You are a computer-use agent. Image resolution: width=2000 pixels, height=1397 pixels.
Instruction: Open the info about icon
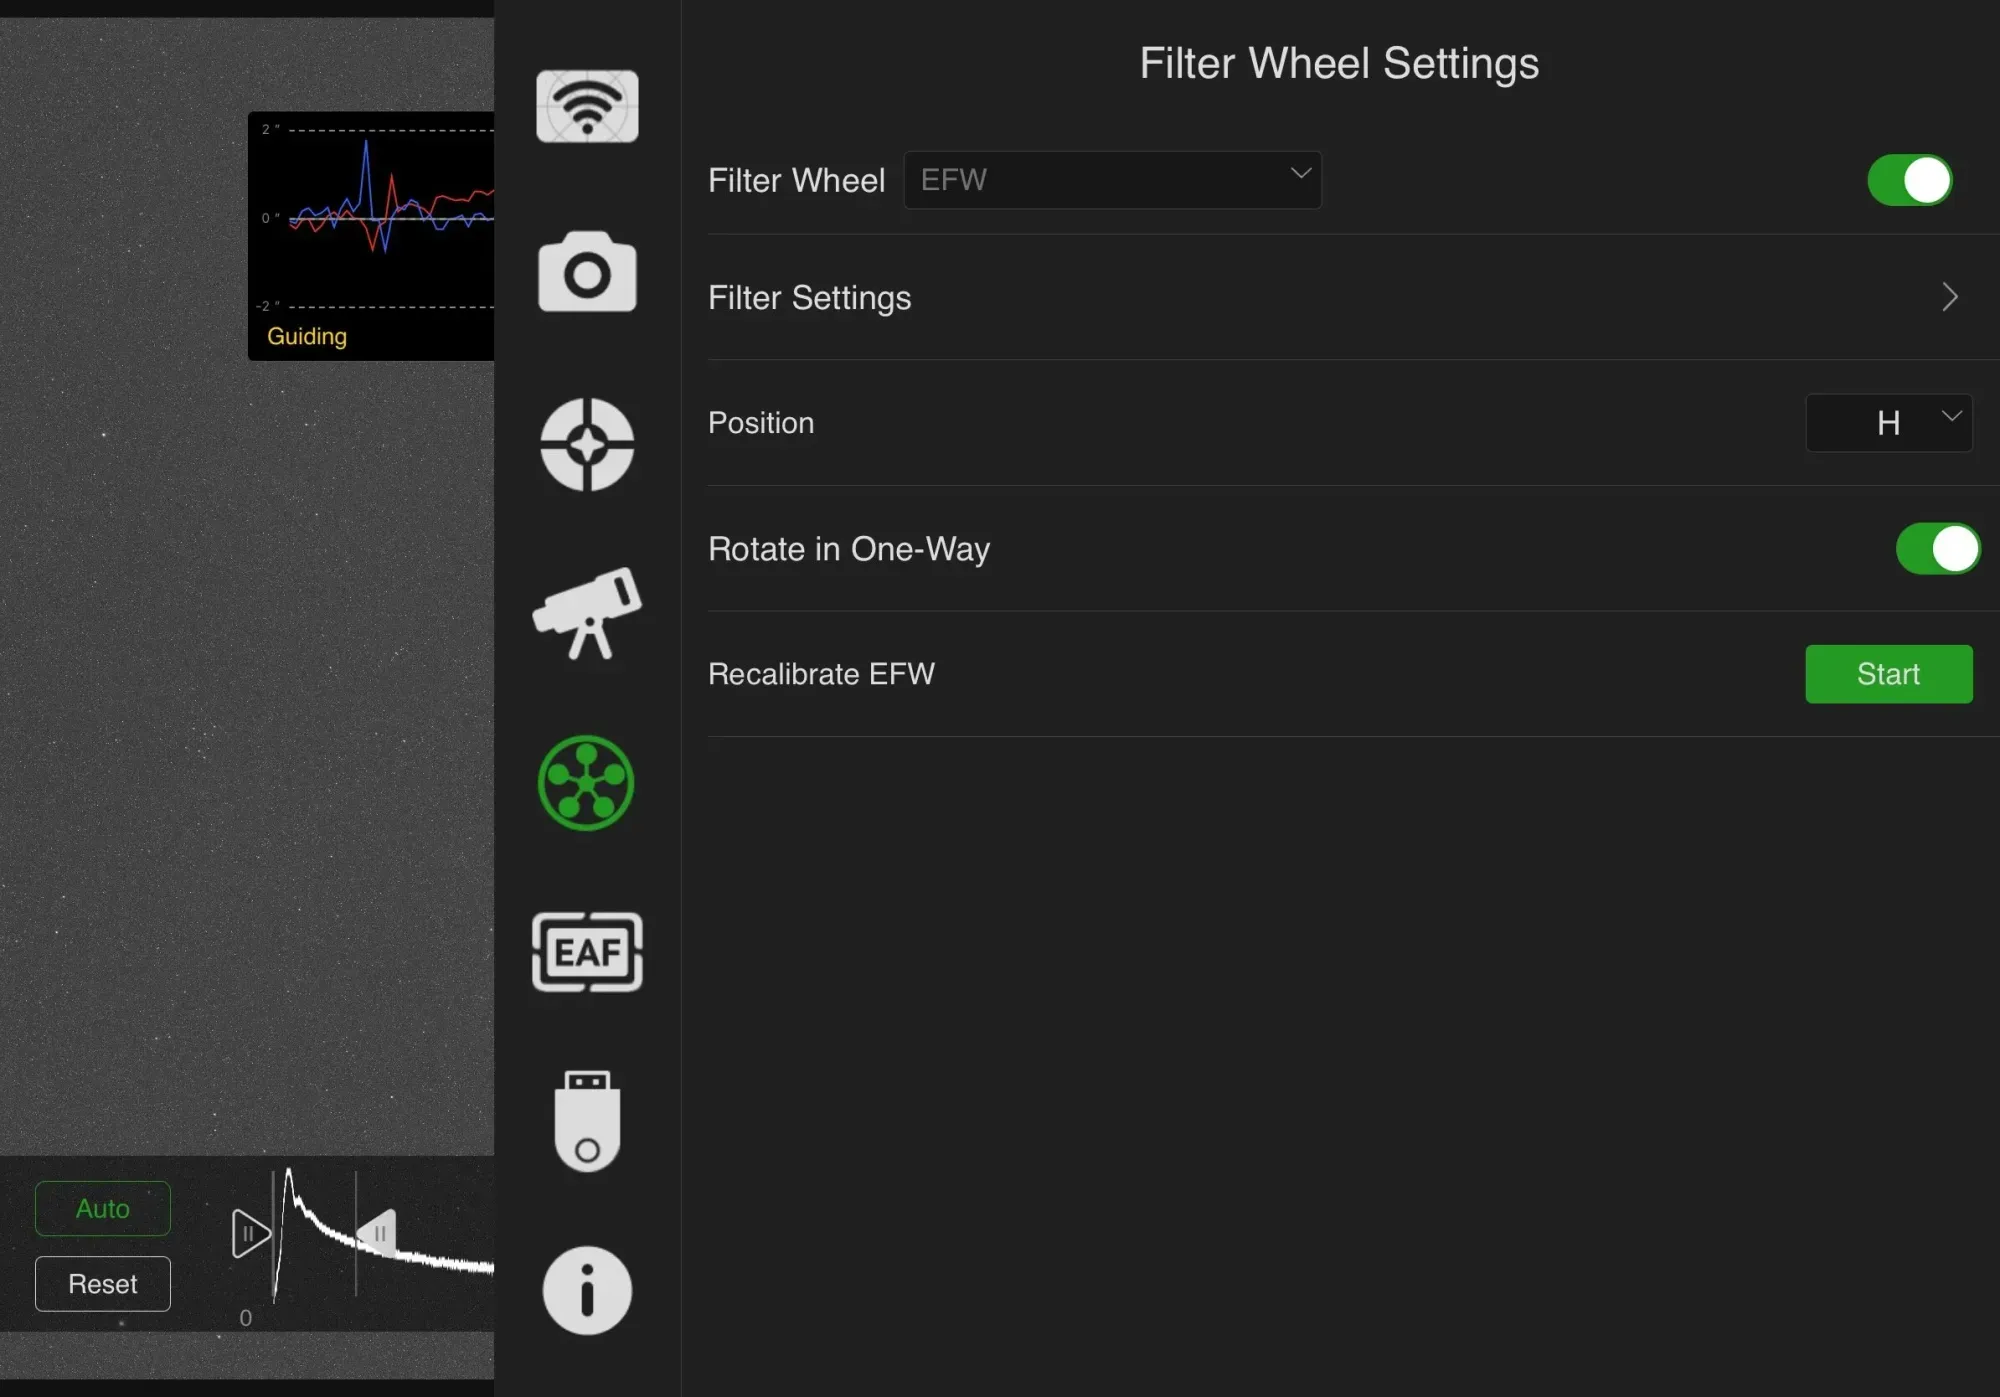[587, 1290]
